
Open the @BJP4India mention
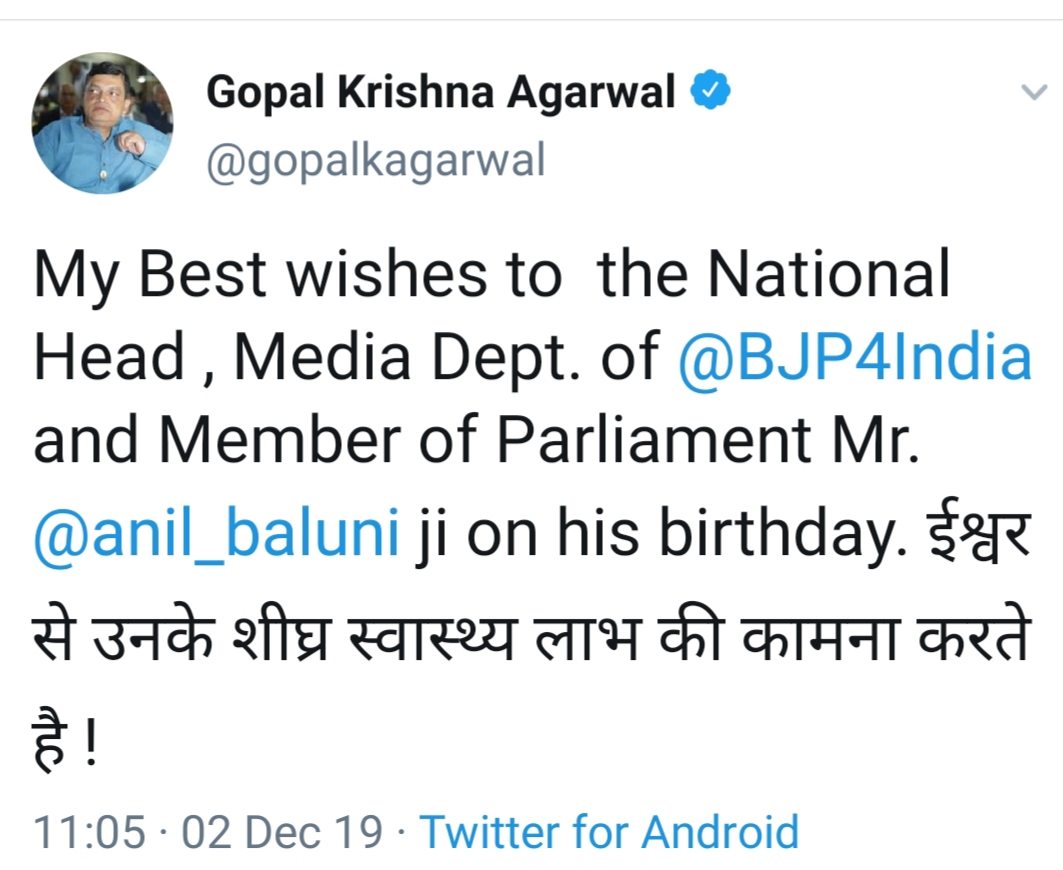855,357
